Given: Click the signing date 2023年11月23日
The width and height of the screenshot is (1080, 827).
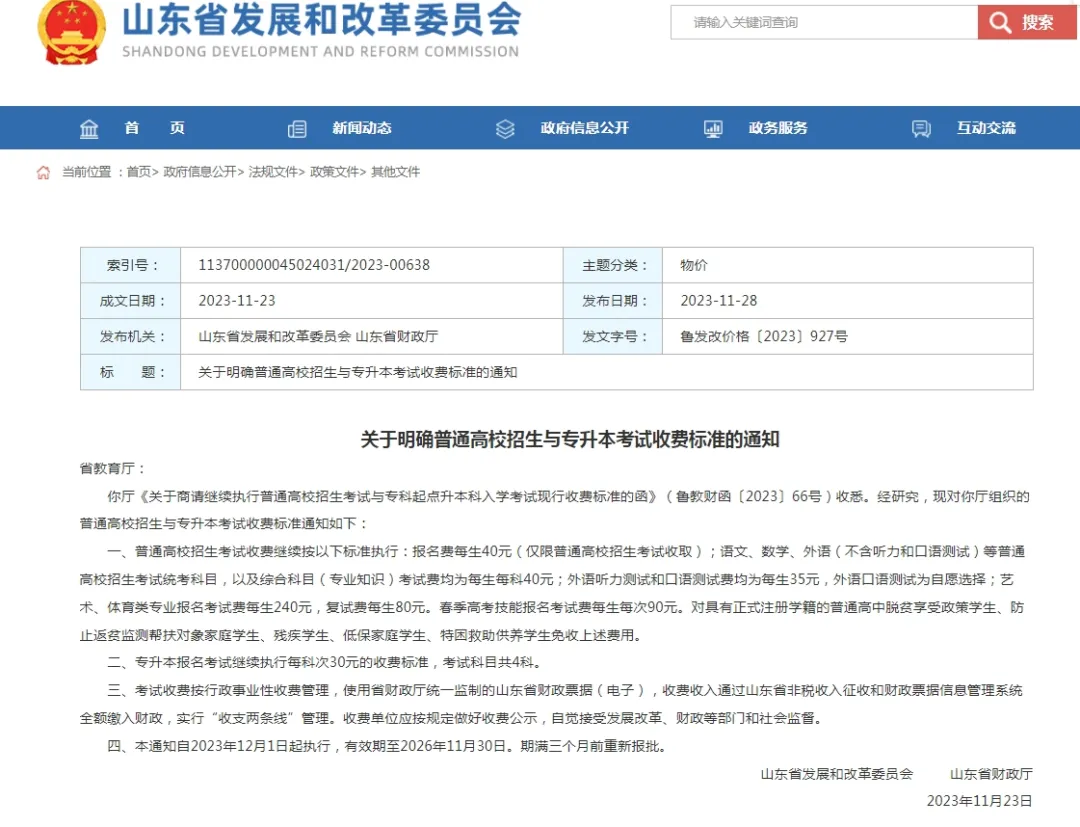Looking at the screenshot, I should tap(979, 801).
